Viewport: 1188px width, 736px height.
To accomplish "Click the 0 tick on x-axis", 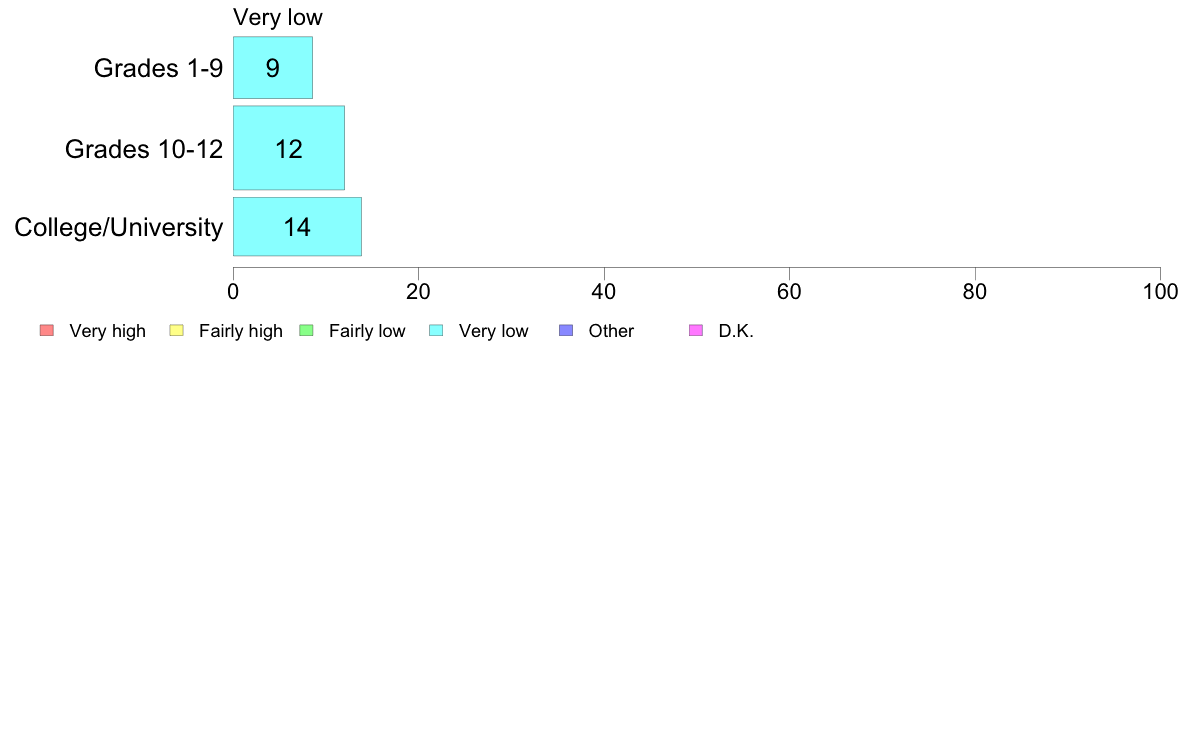I will (233, 291).
